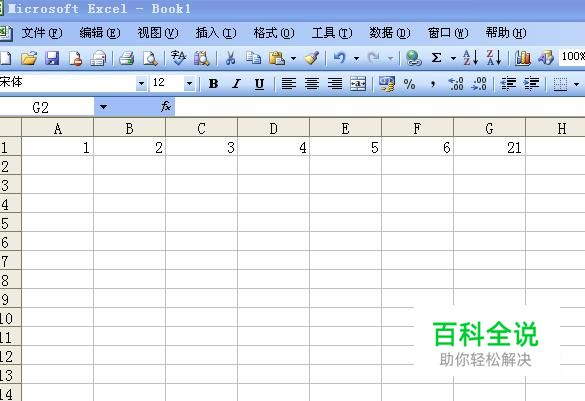This screenshot has width=585, height=401.
Task: Open the 窗口 (Window) menu
Action: tap(448, 33)
